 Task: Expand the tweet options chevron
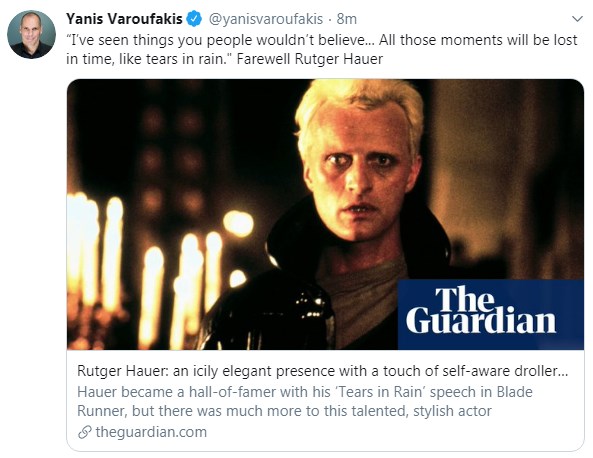577,19
